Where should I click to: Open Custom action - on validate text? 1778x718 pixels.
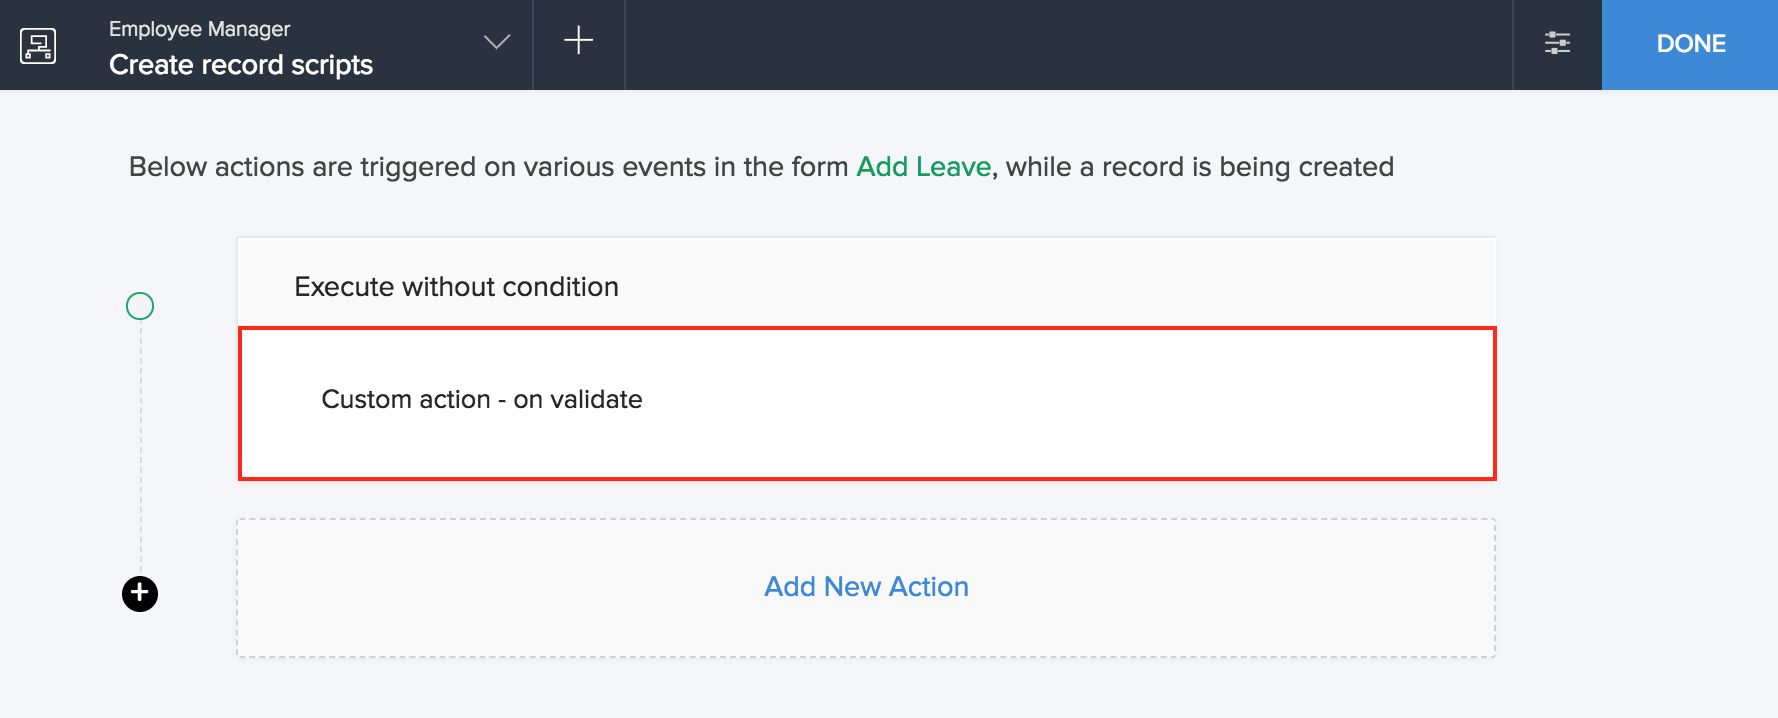click(482, 400)
